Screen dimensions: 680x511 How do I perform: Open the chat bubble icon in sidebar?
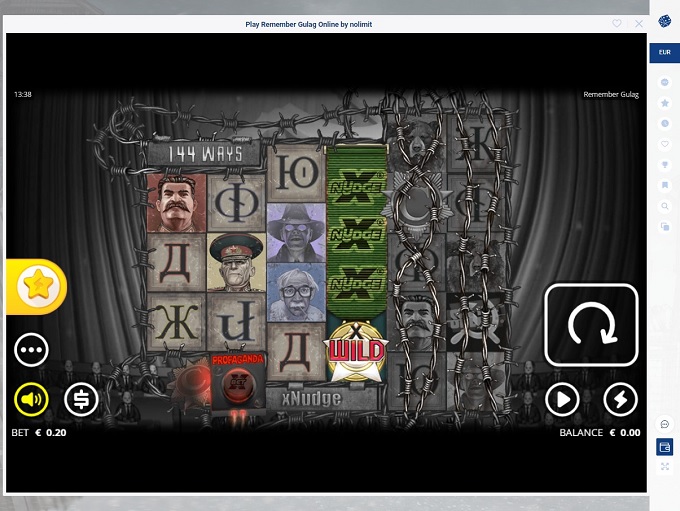(x=665, y=424)
